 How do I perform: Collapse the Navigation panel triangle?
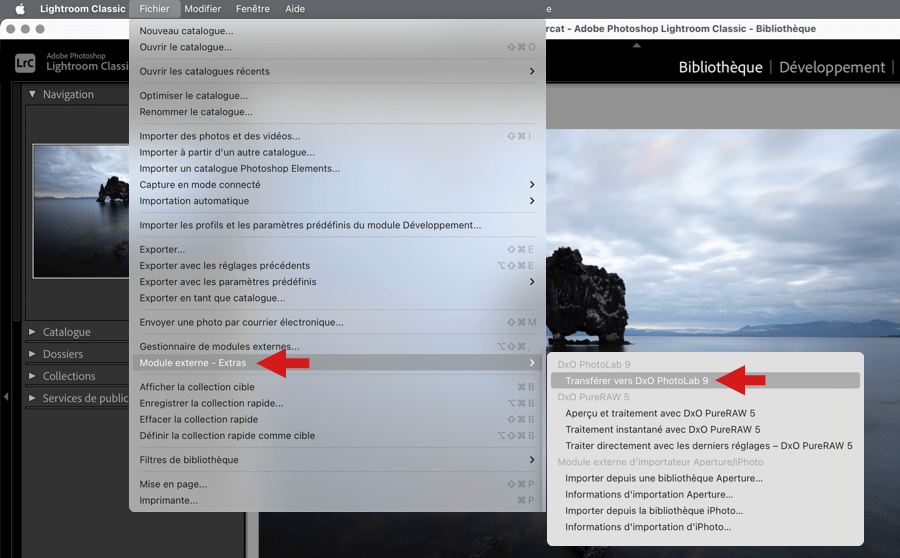coord(32,94)
